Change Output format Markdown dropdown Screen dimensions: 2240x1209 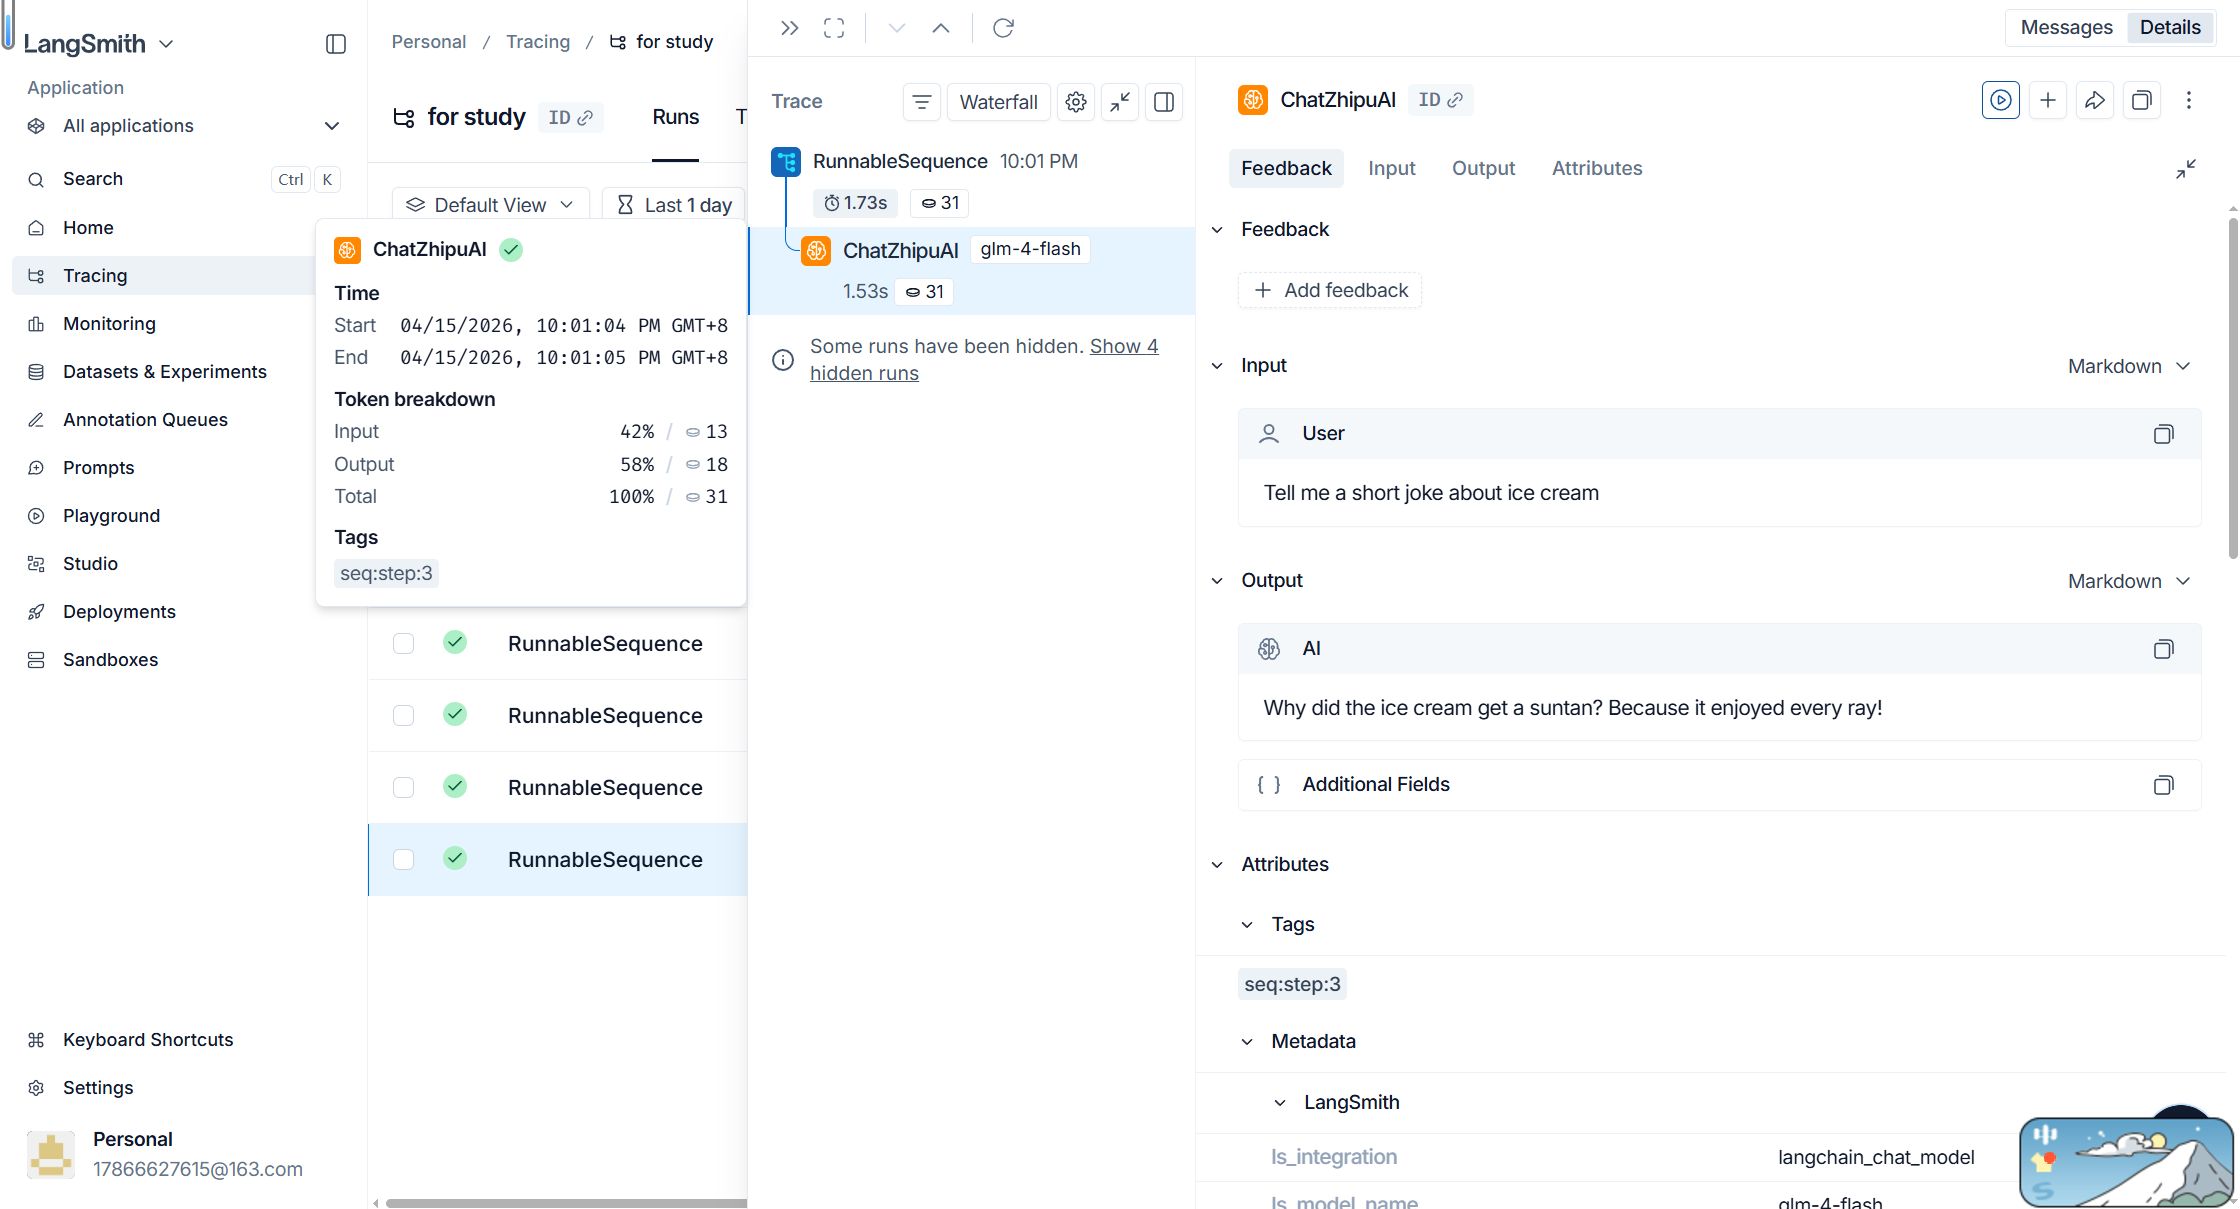(x=2130, y=582)
